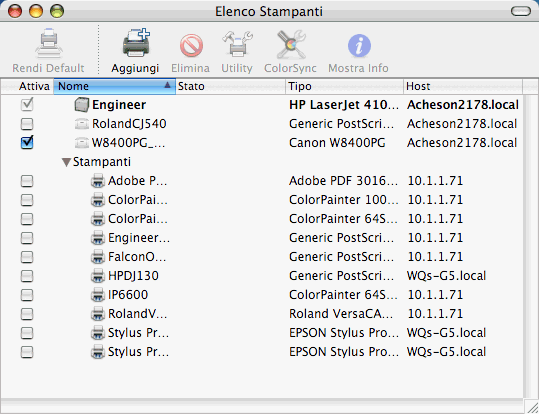Add a printer with Aggiungi icon
539x414 pixels.
point(136,43)
